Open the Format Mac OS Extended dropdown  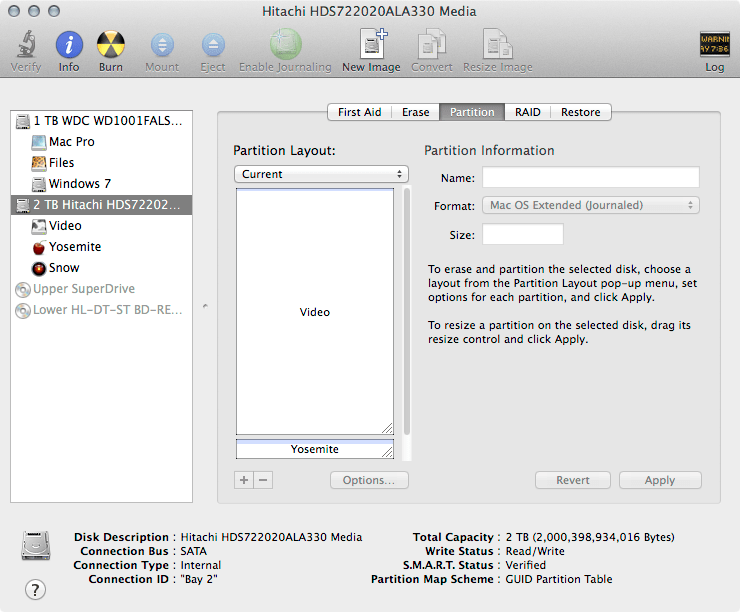[591, 205]
